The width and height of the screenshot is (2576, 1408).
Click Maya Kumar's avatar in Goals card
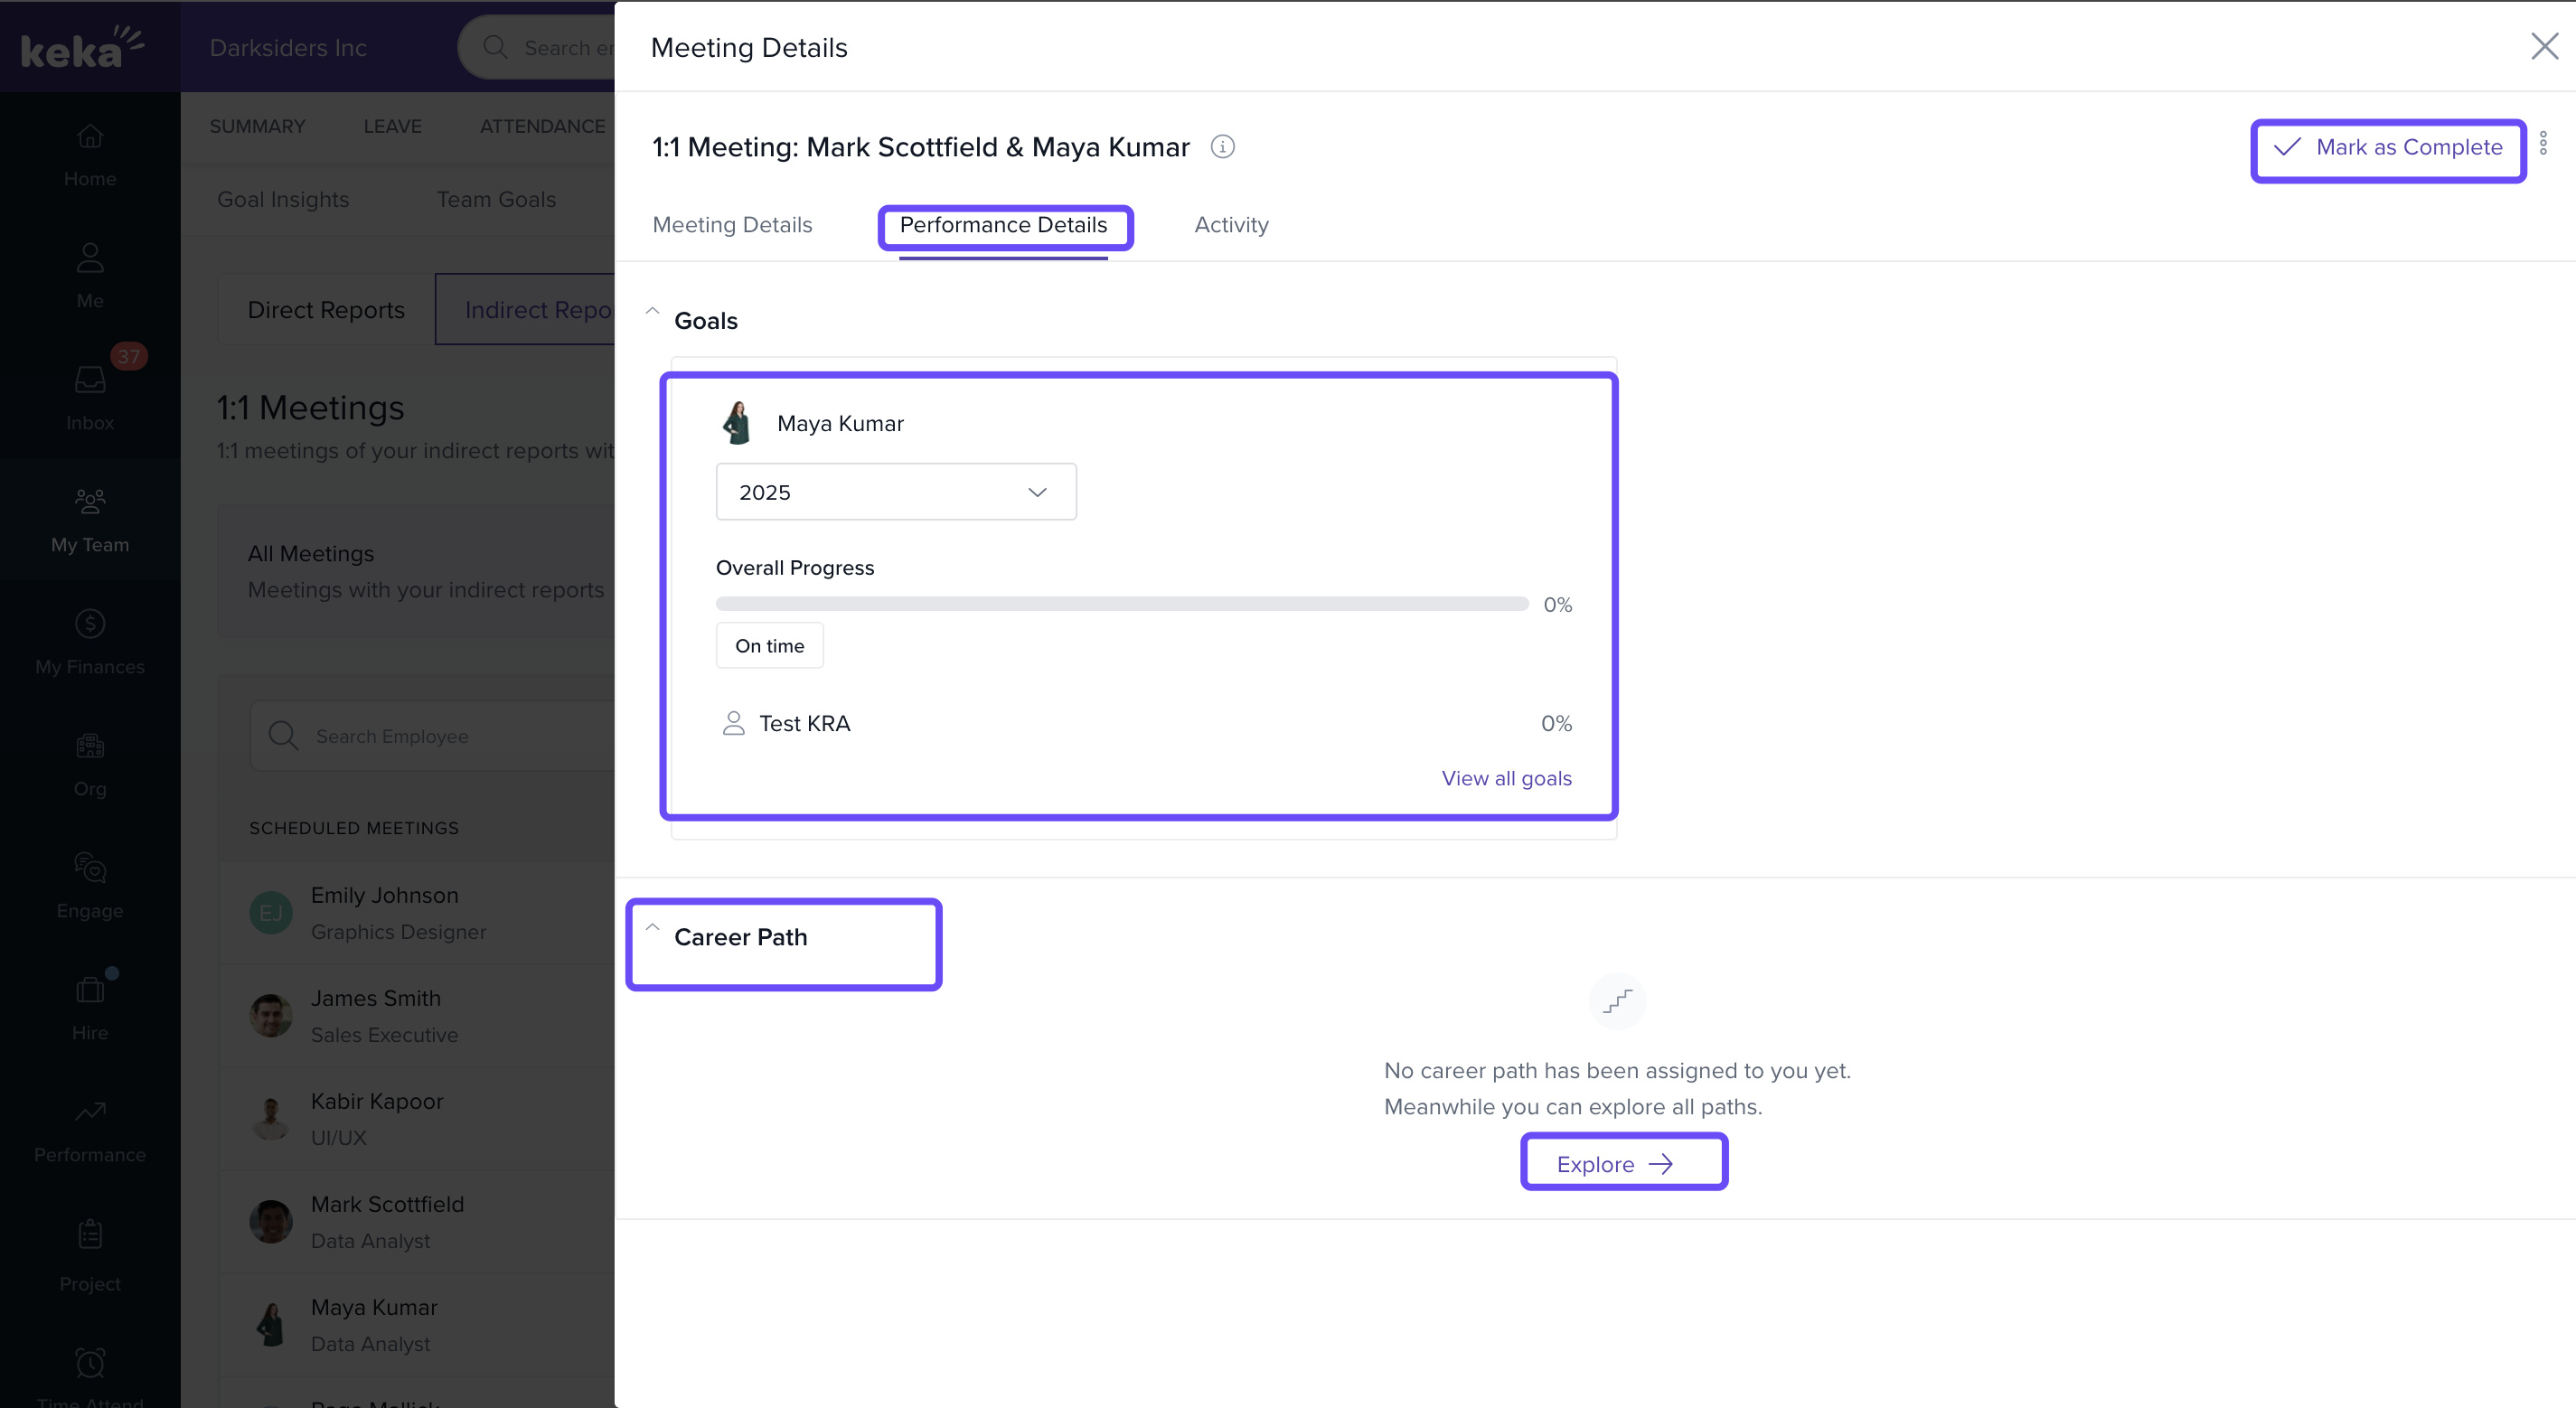tap(737, 423)
